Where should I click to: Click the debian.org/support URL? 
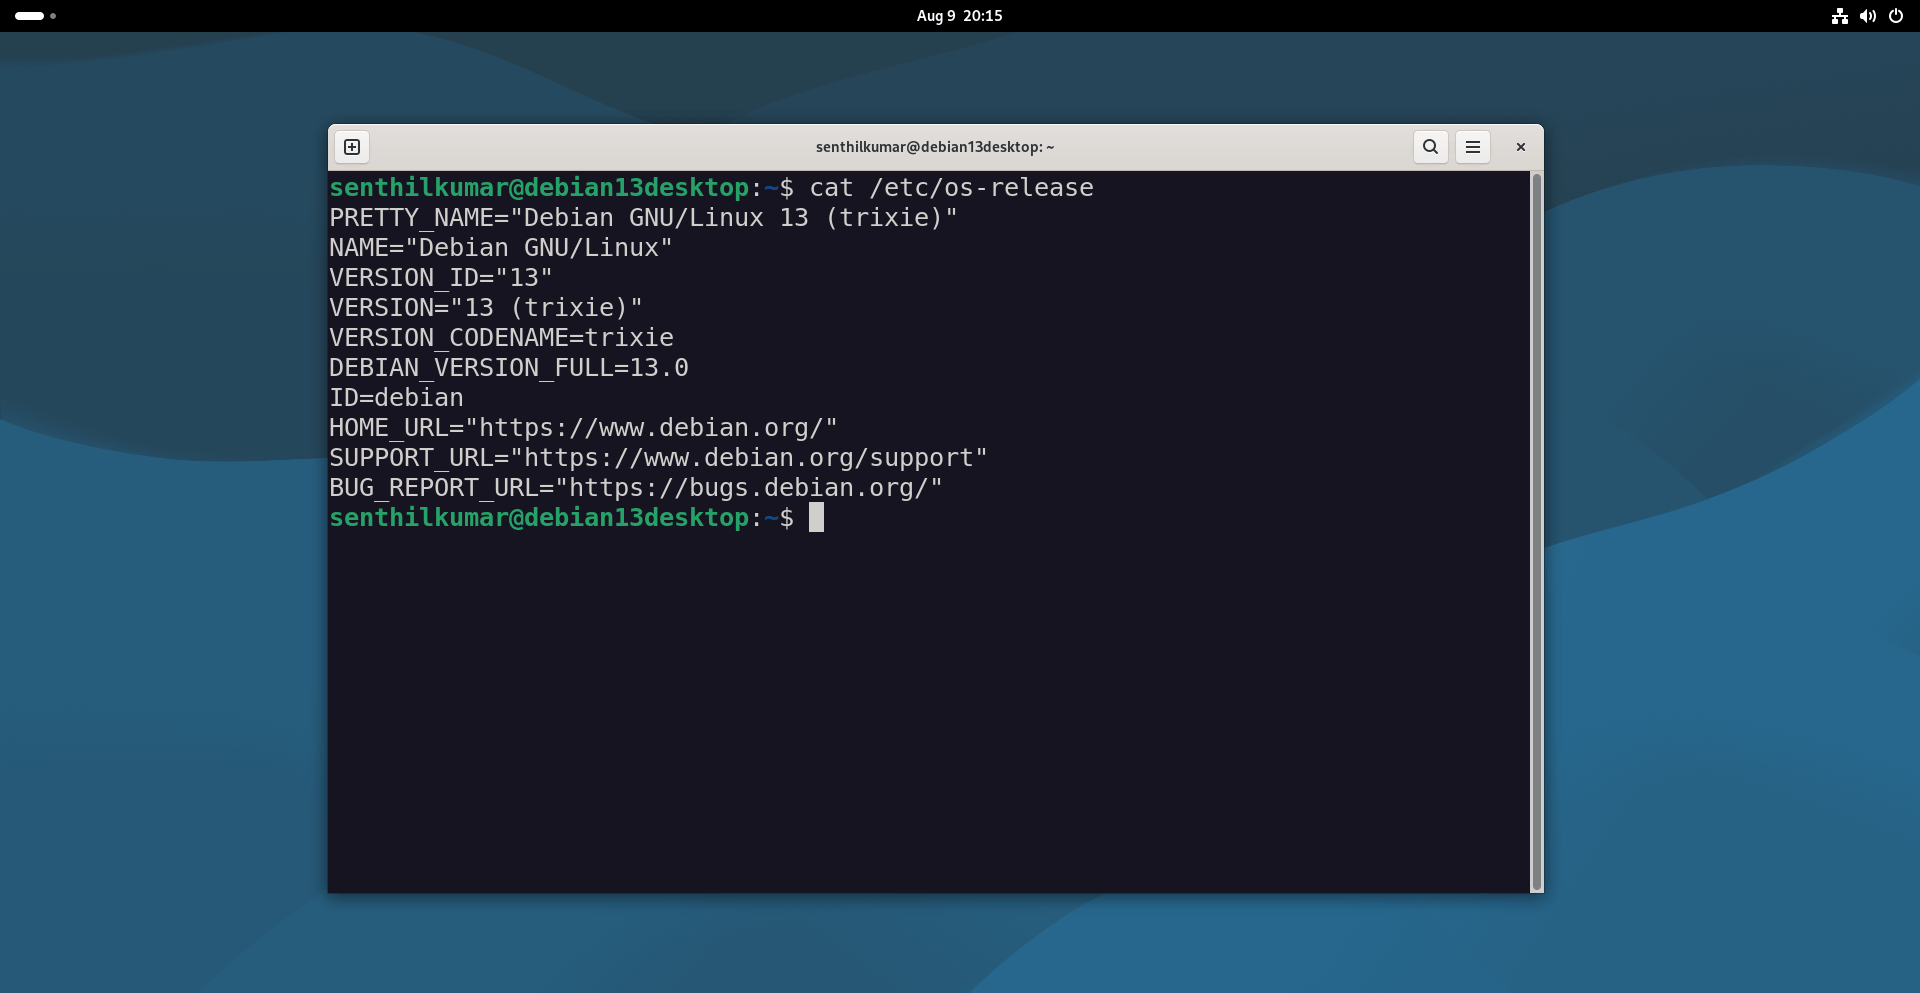click(x=748, y=458)
